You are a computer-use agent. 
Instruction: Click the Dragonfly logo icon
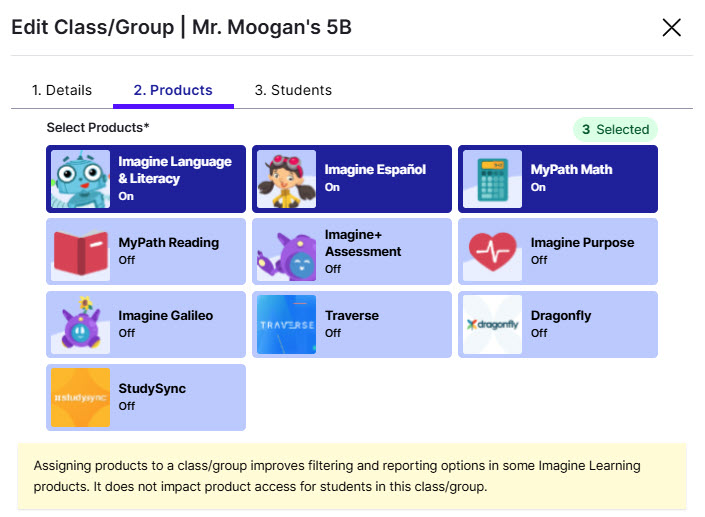click(x=492, y=325)
